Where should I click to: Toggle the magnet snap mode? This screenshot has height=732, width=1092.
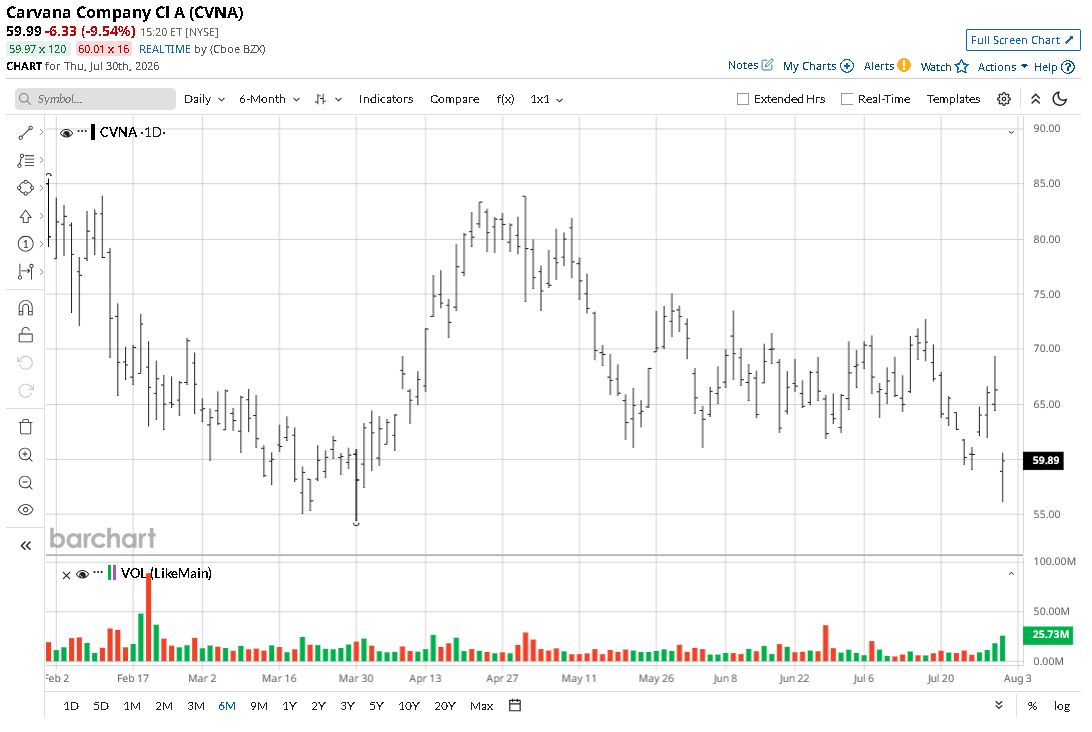[x=26, y=308]
